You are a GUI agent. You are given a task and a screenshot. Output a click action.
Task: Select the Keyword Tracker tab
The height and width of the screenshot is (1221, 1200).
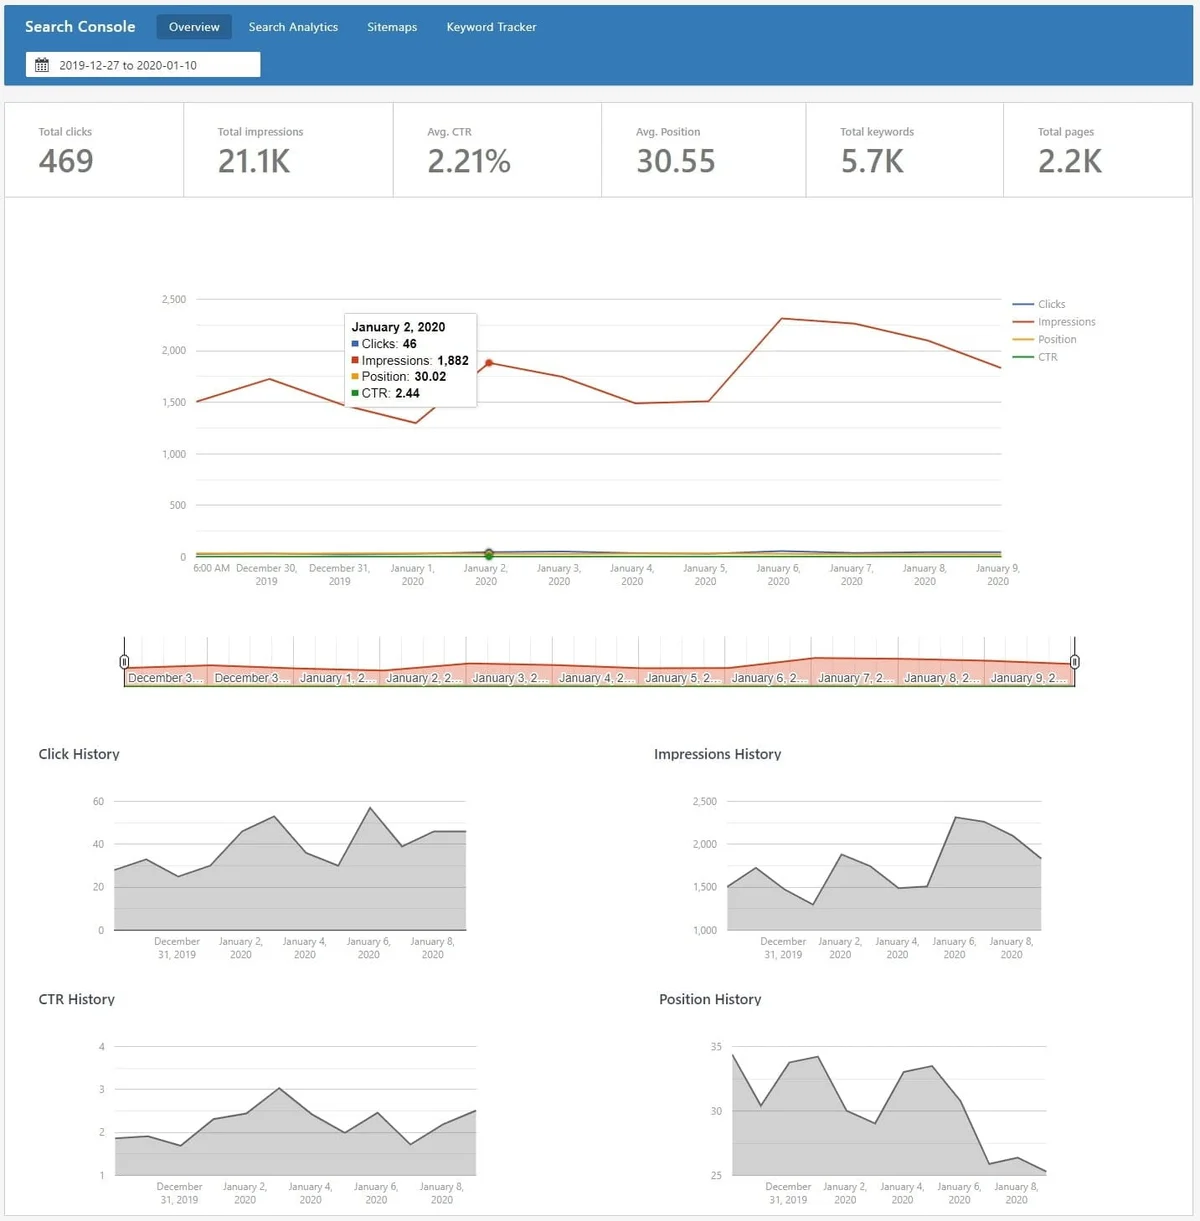(x=491, y=27)
